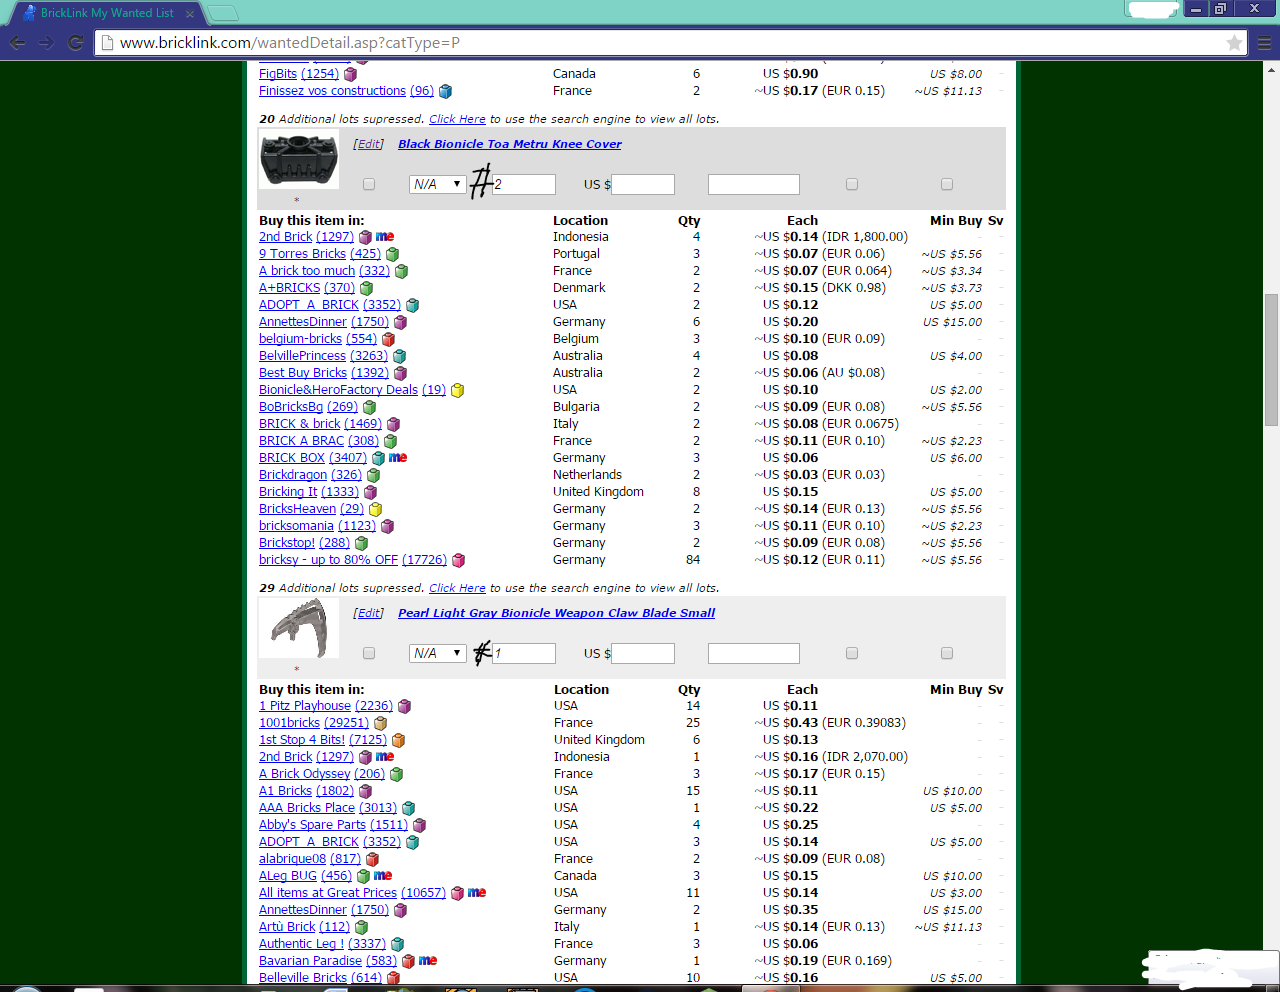Click the yellow cube icon beside BricksHeaven
This screenshot has width=1280, height=992.
point(375,509)
